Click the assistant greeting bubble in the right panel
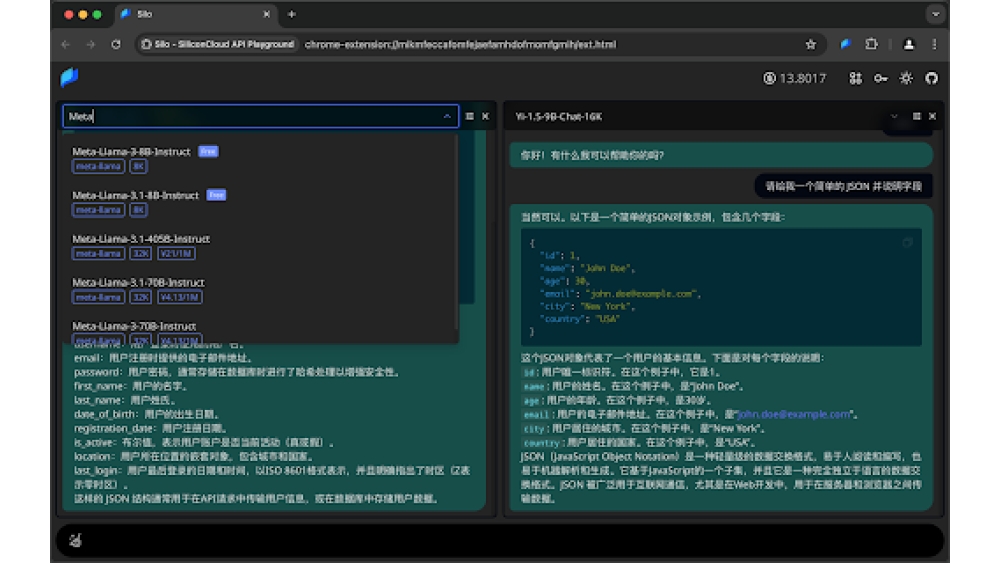Viewport: 1000px width, 563px height. point(721,155)
